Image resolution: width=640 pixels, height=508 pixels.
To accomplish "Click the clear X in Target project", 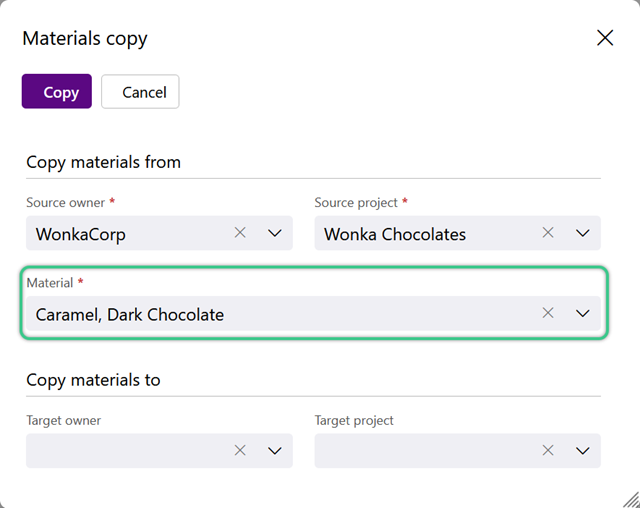I will pyautogui.click(x=548, y=450).
